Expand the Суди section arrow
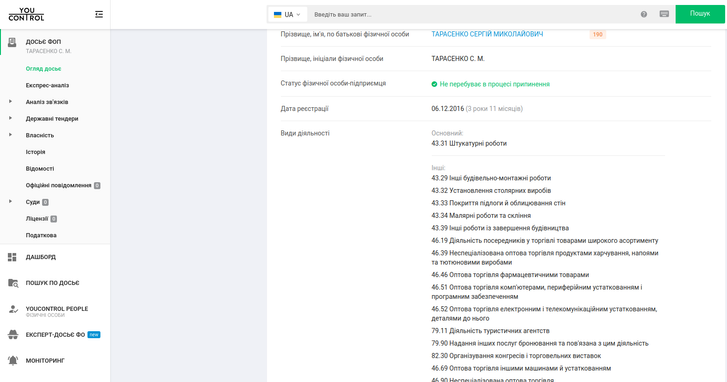 10,202
